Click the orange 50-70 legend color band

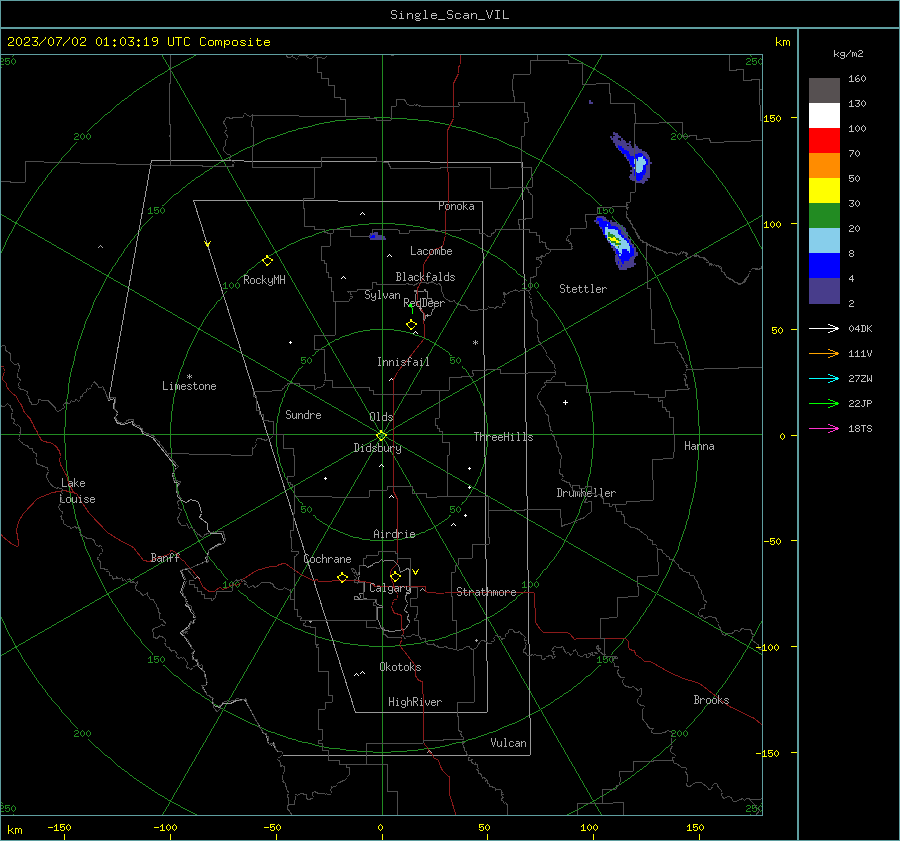(x=824, y=166)
